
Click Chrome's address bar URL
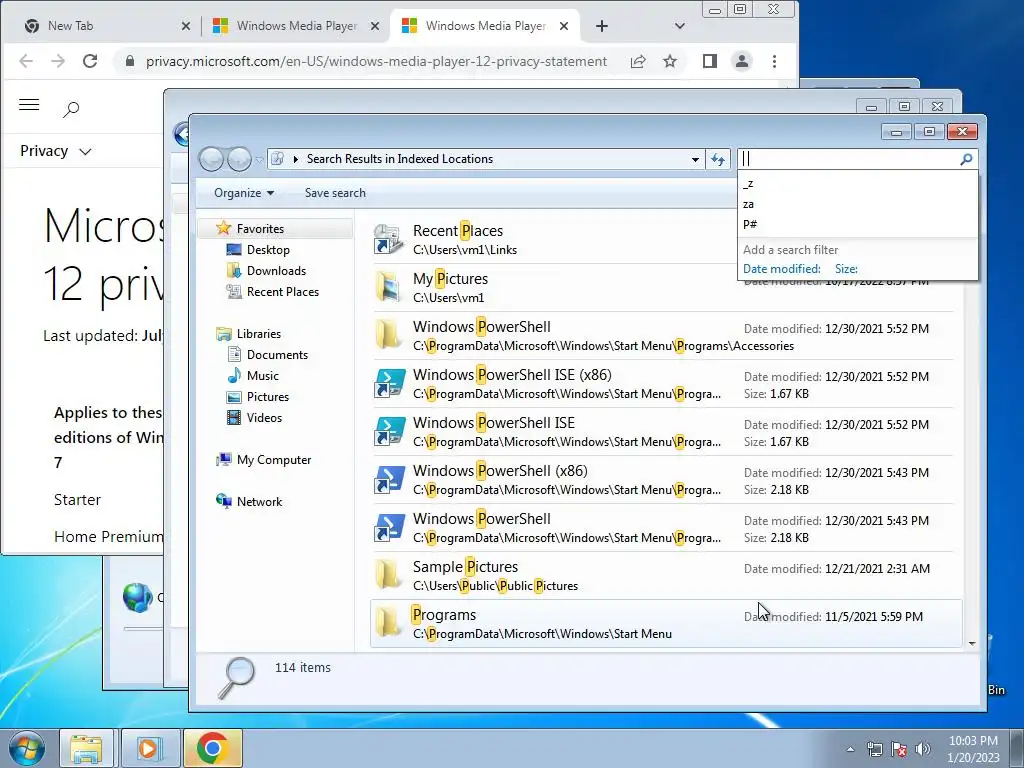[x=376, y=61]
